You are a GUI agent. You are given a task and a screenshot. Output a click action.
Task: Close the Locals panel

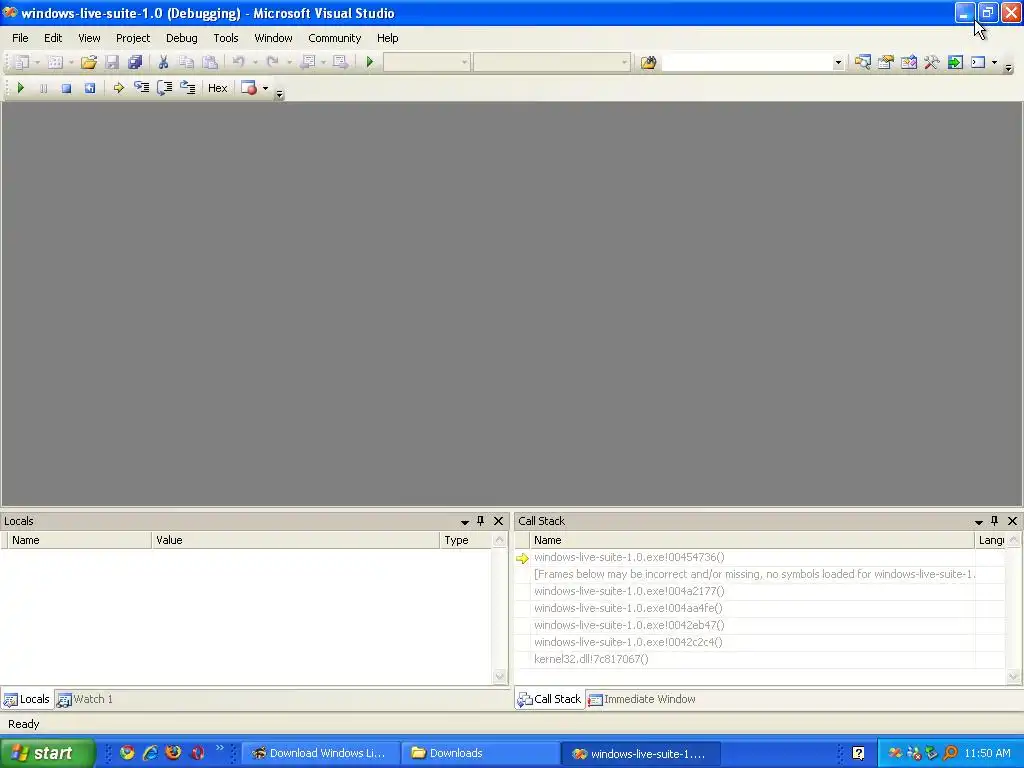(498, 520)
